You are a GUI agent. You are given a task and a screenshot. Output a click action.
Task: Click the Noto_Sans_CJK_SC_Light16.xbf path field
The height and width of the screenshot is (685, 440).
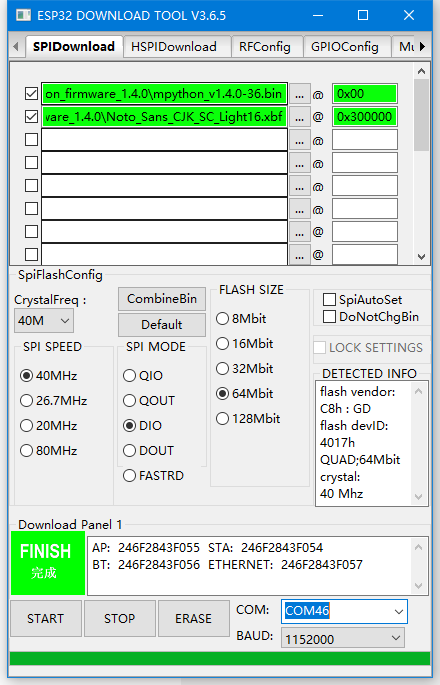[164, 117]
